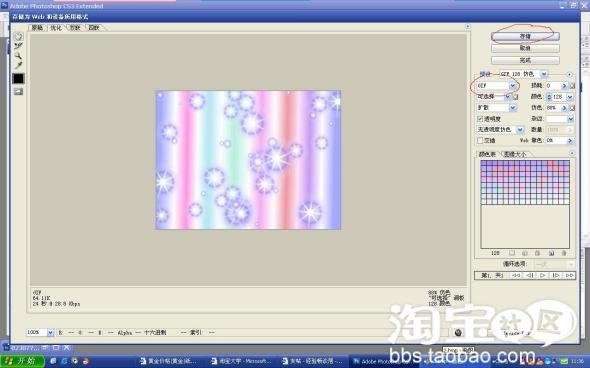This screenshot has height=368, width=590.
Task: Click the black eyedropper color swatch
Action: [x=18, y=78]
